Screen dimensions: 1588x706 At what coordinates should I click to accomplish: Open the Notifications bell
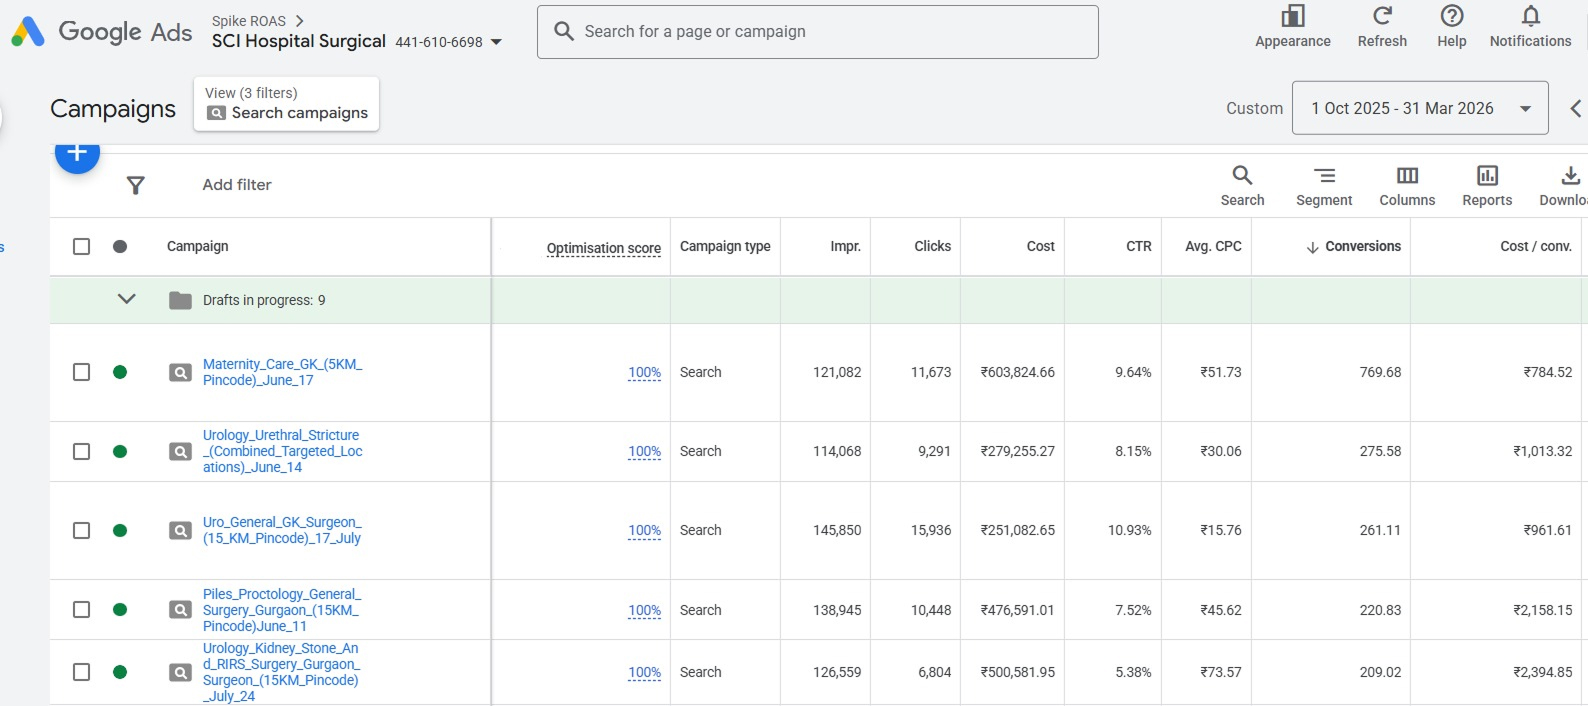click(1529, 17)
